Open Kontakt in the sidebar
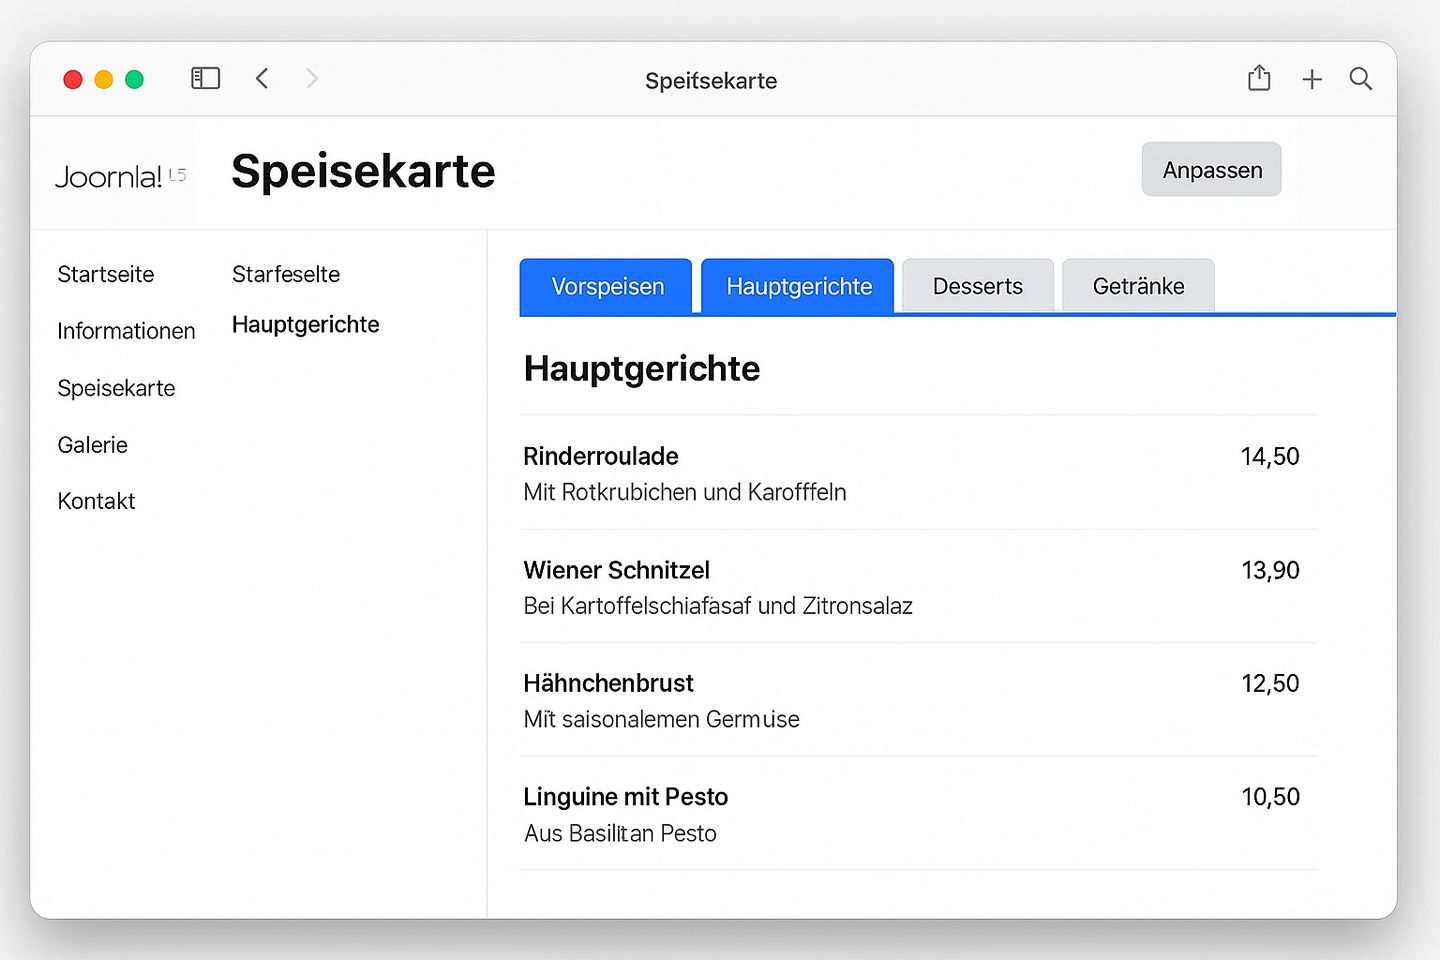 96,501
